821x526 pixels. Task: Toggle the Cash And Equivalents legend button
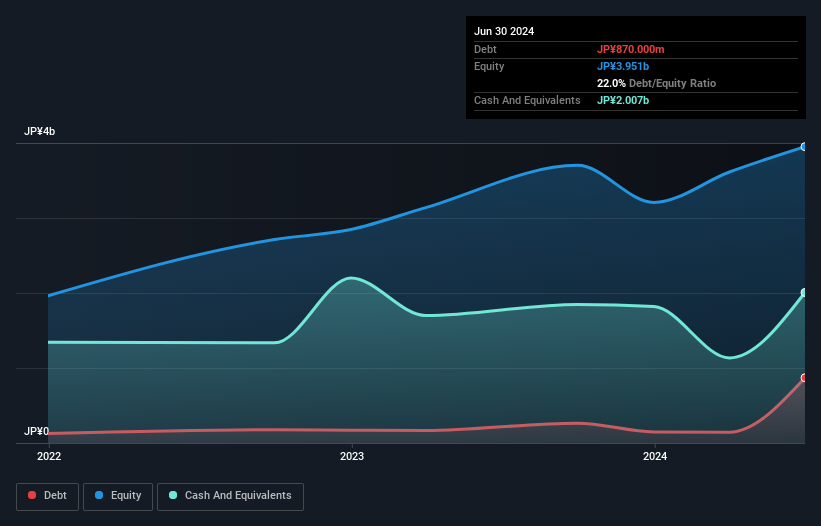(230, 496)
